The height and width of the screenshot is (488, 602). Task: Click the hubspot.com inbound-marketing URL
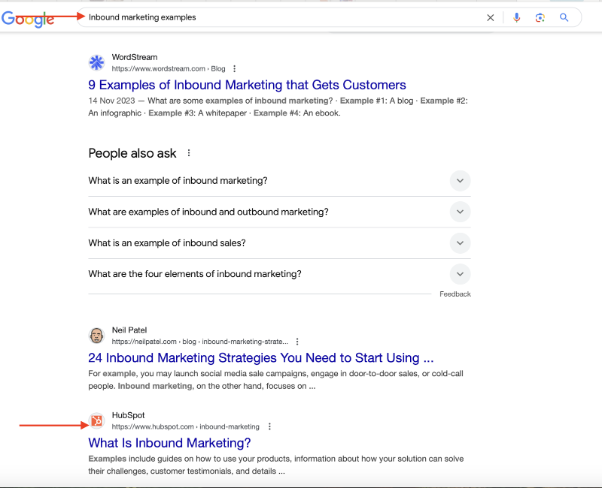(x=185, y=427)
